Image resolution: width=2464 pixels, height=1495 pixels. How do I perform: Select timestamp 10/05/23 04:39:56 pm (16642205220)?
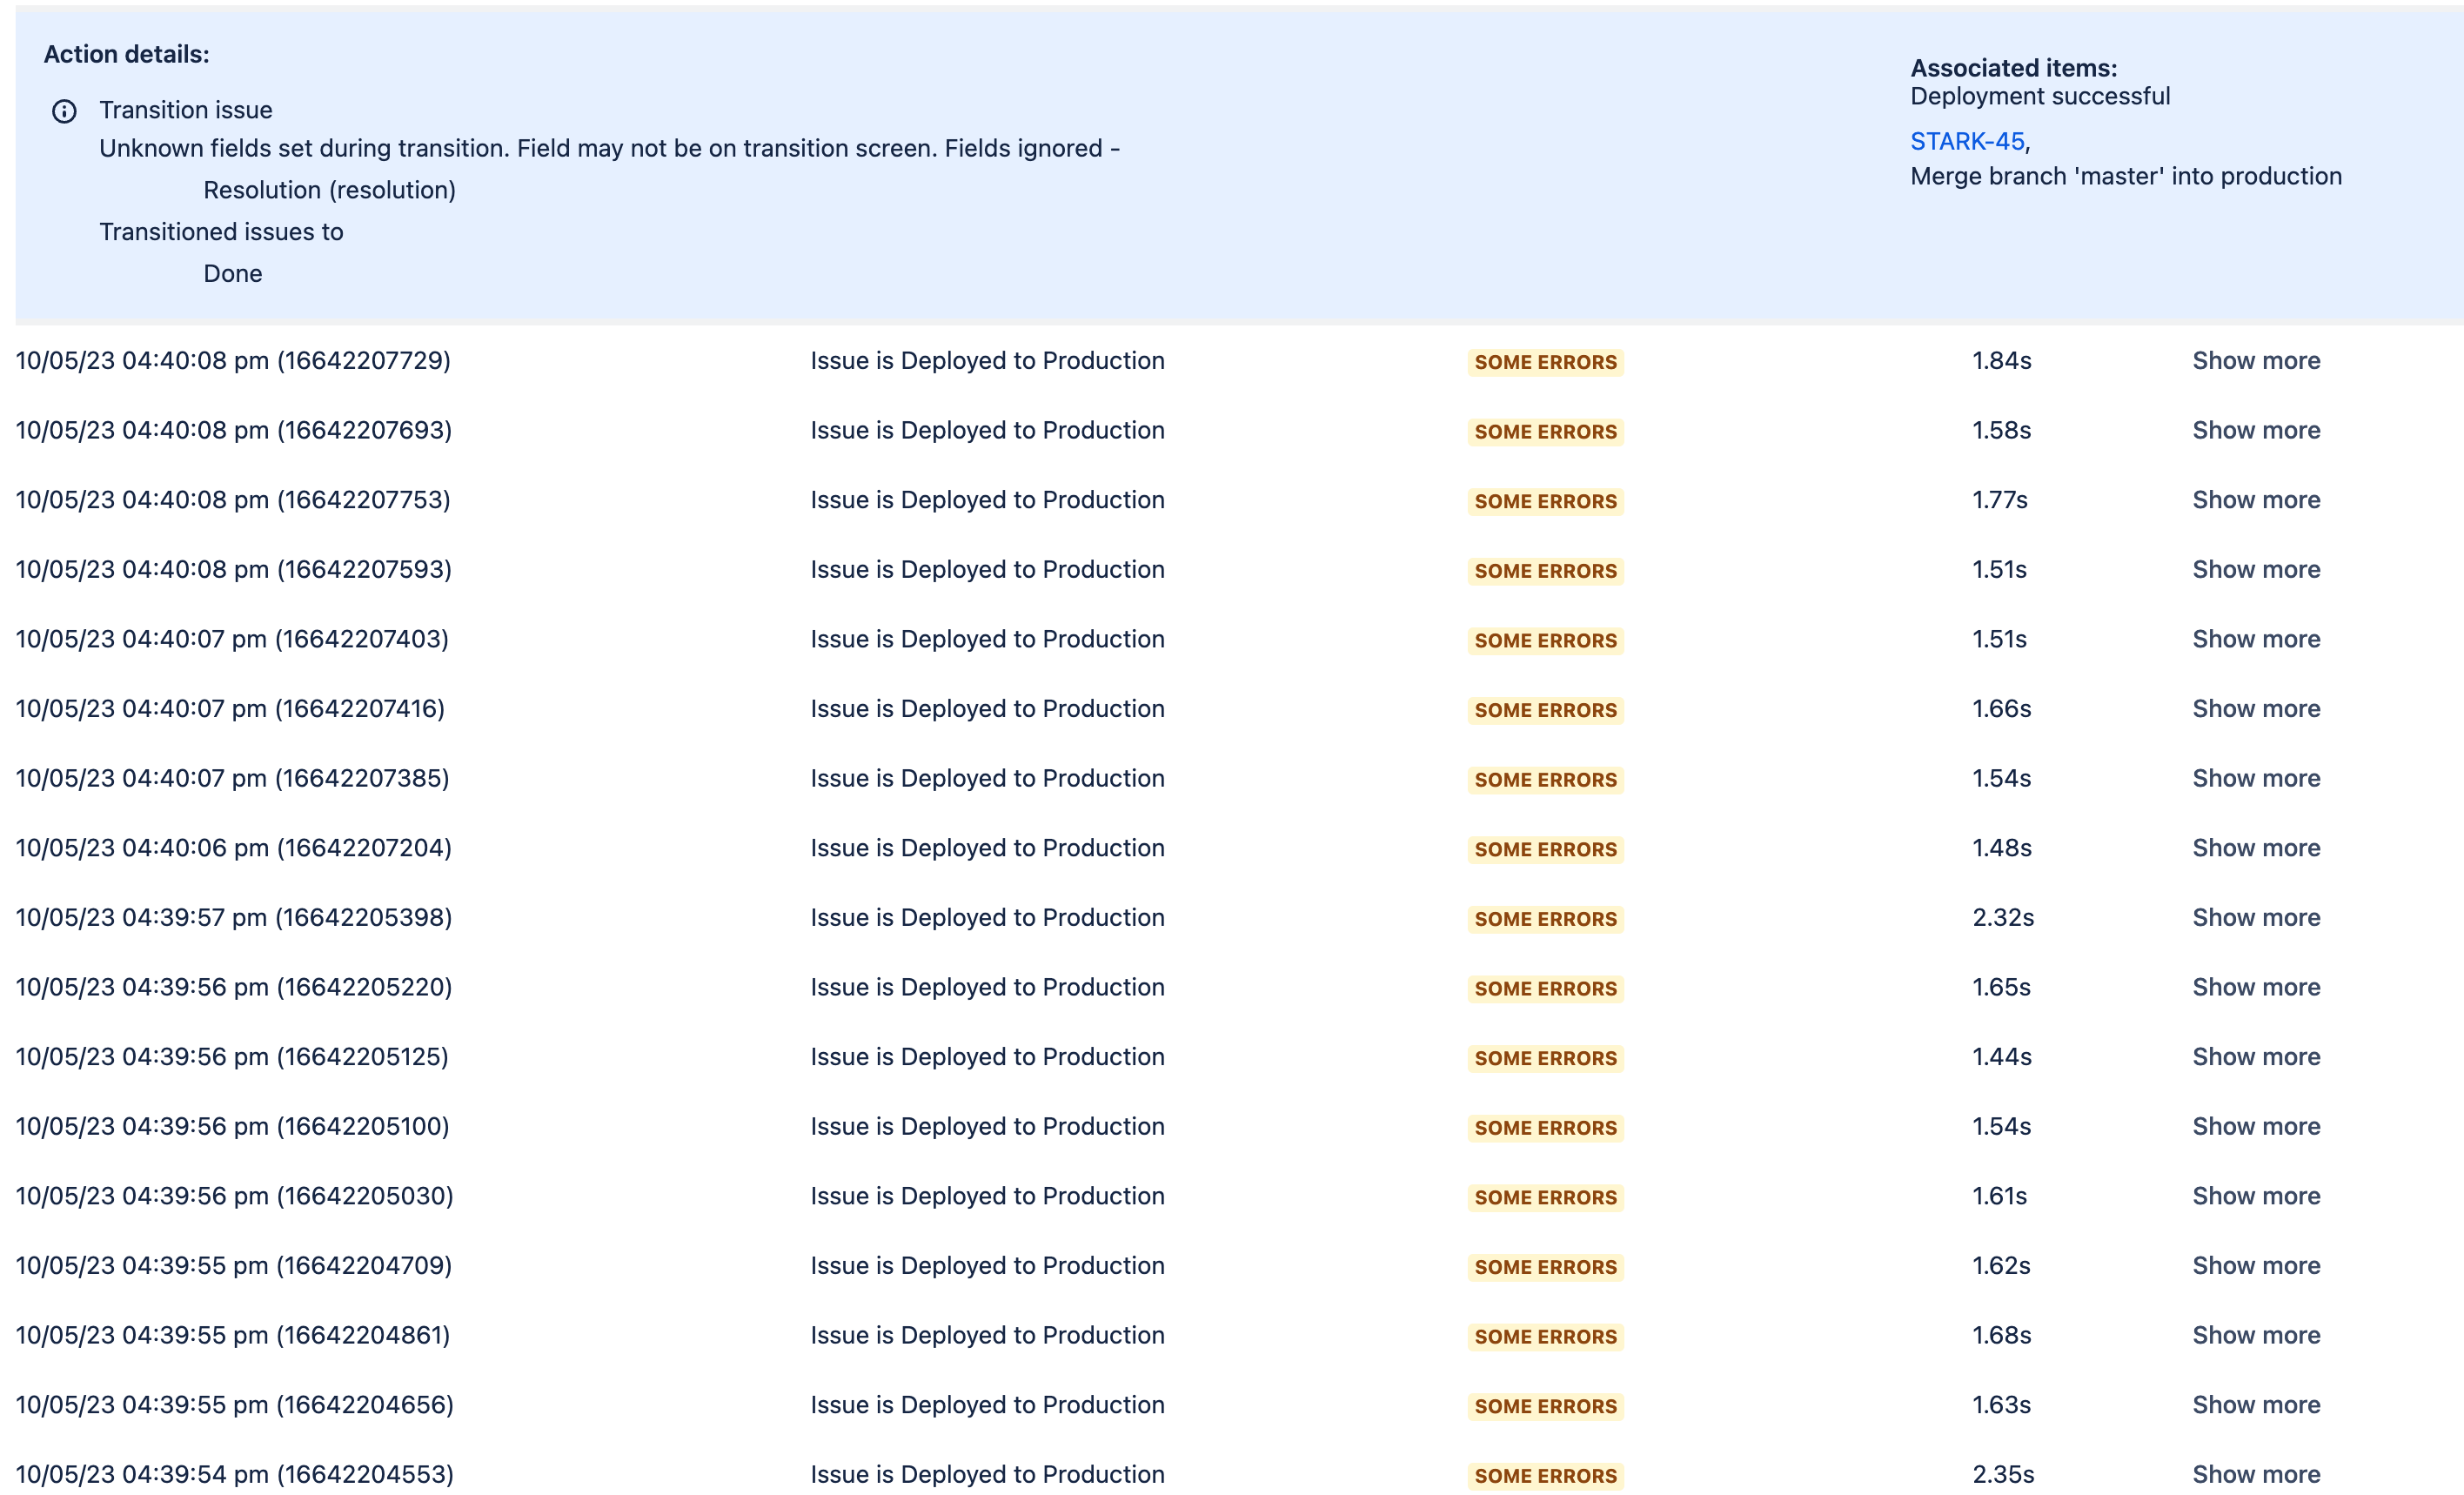[234, 987]
